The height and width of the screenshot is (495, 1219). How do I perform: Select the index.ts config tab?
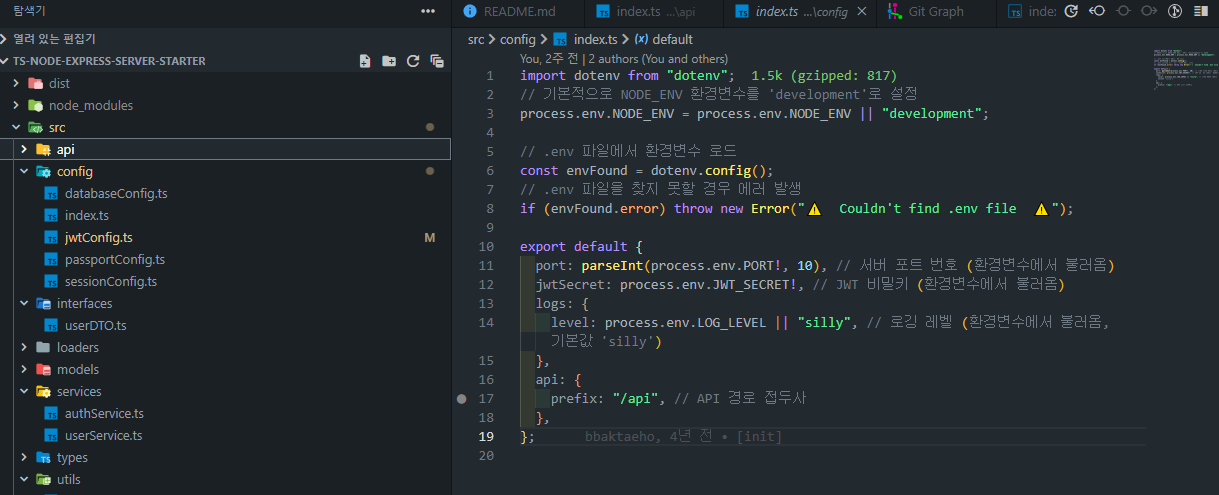coord(800,12)
